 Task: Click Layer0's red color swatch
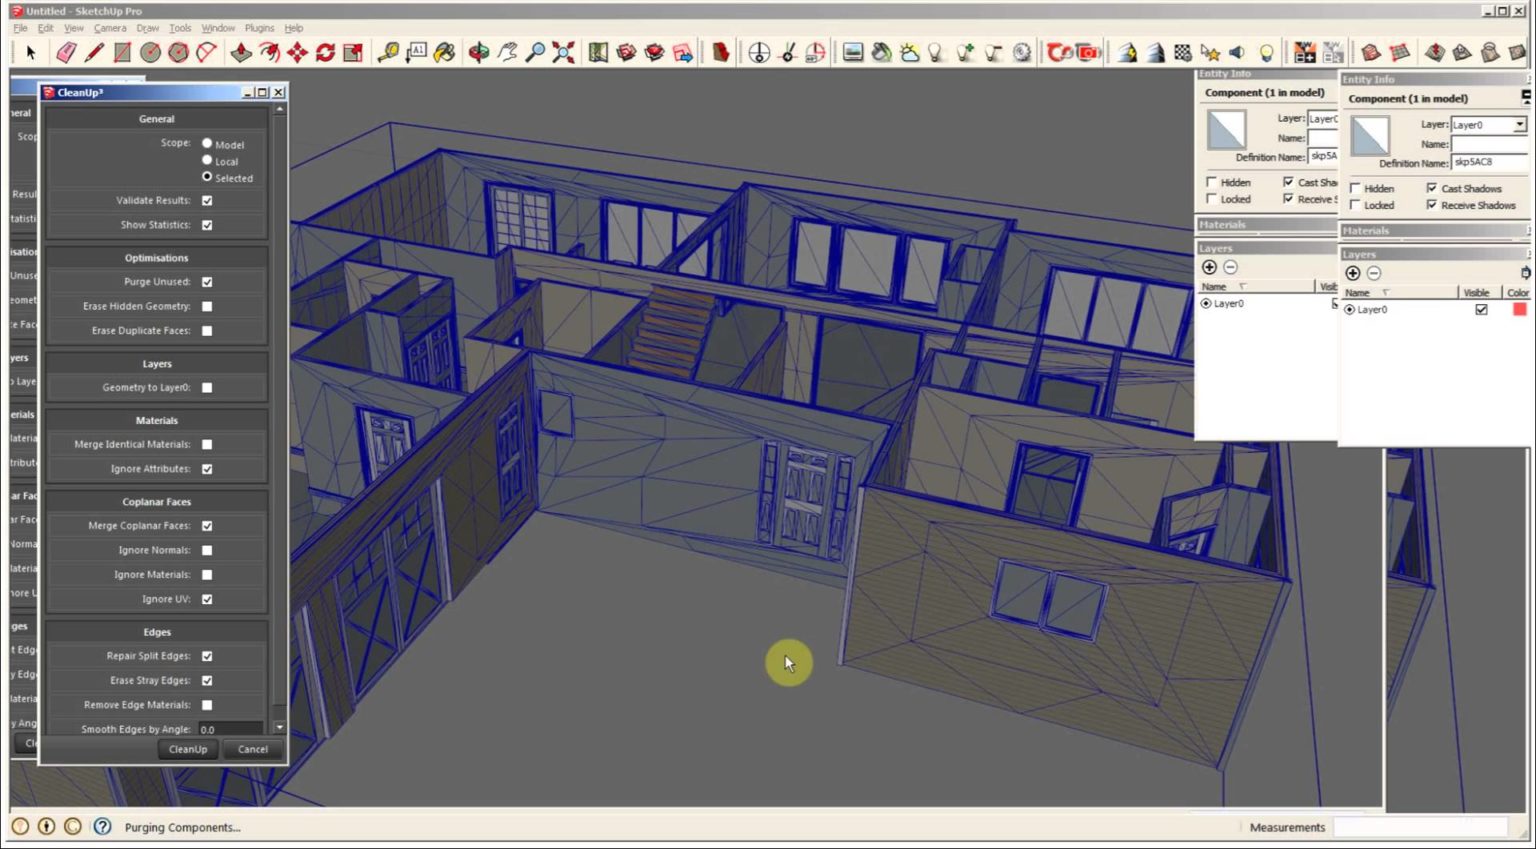[x=1519, y=309]
